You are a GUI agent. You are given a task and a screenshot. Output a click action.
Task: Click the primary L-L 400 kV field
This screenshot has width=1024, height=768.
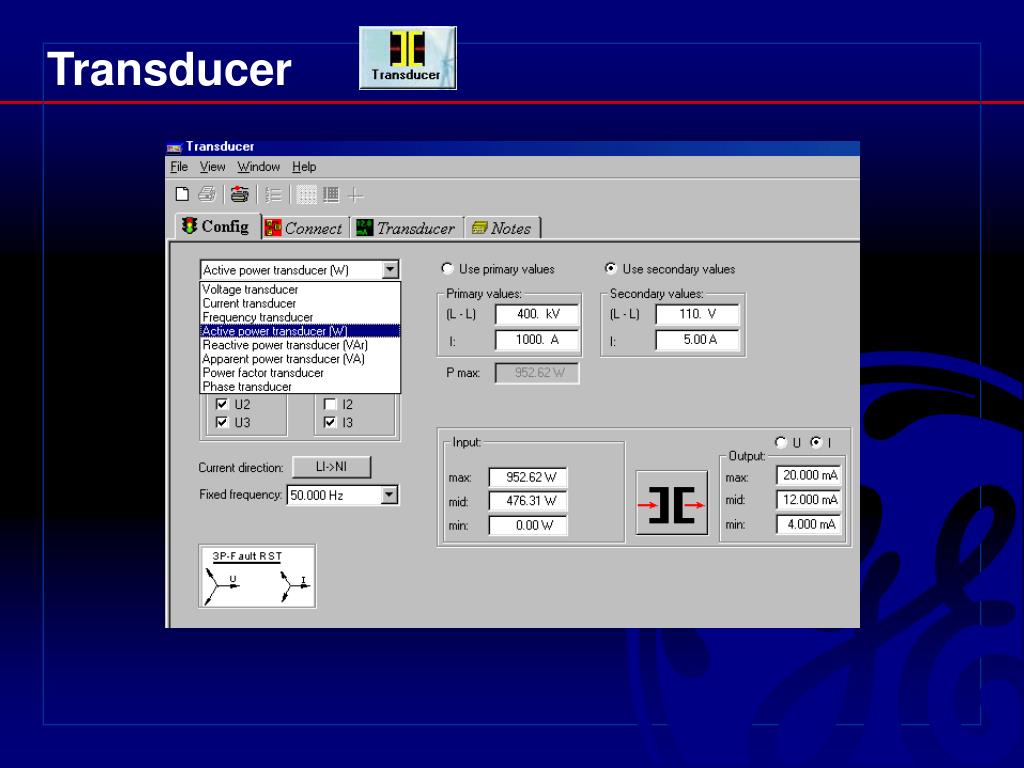[x=537, y=314]
